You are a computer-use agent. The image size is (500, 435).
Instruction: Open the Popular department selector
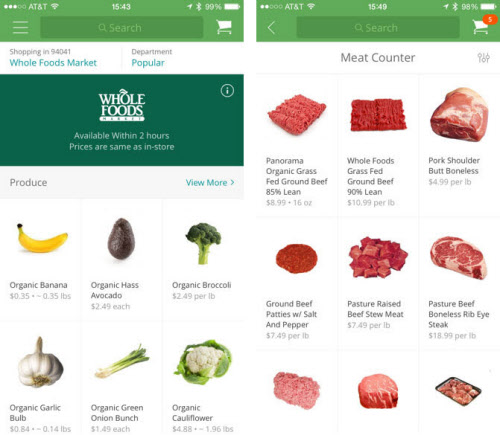pos(148,63)
